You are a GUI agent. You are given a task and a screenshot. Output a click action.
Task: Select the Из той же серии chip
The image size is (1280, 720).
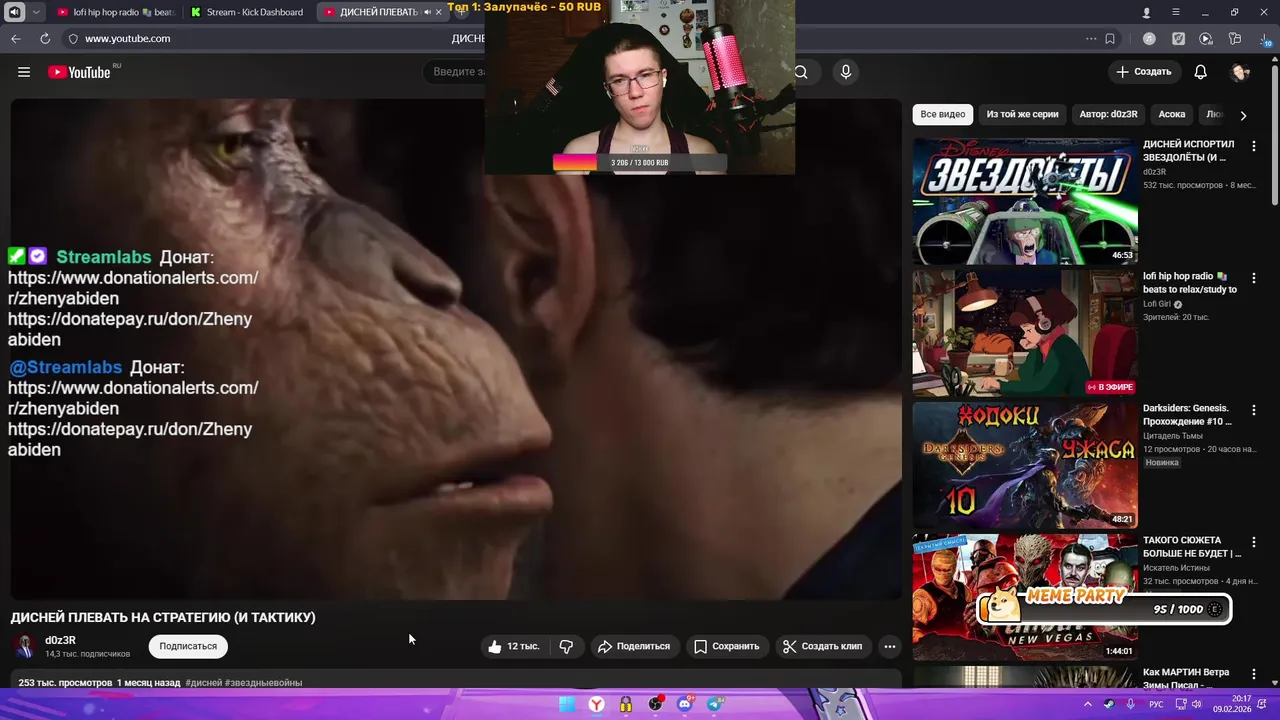click(1022, 114)
